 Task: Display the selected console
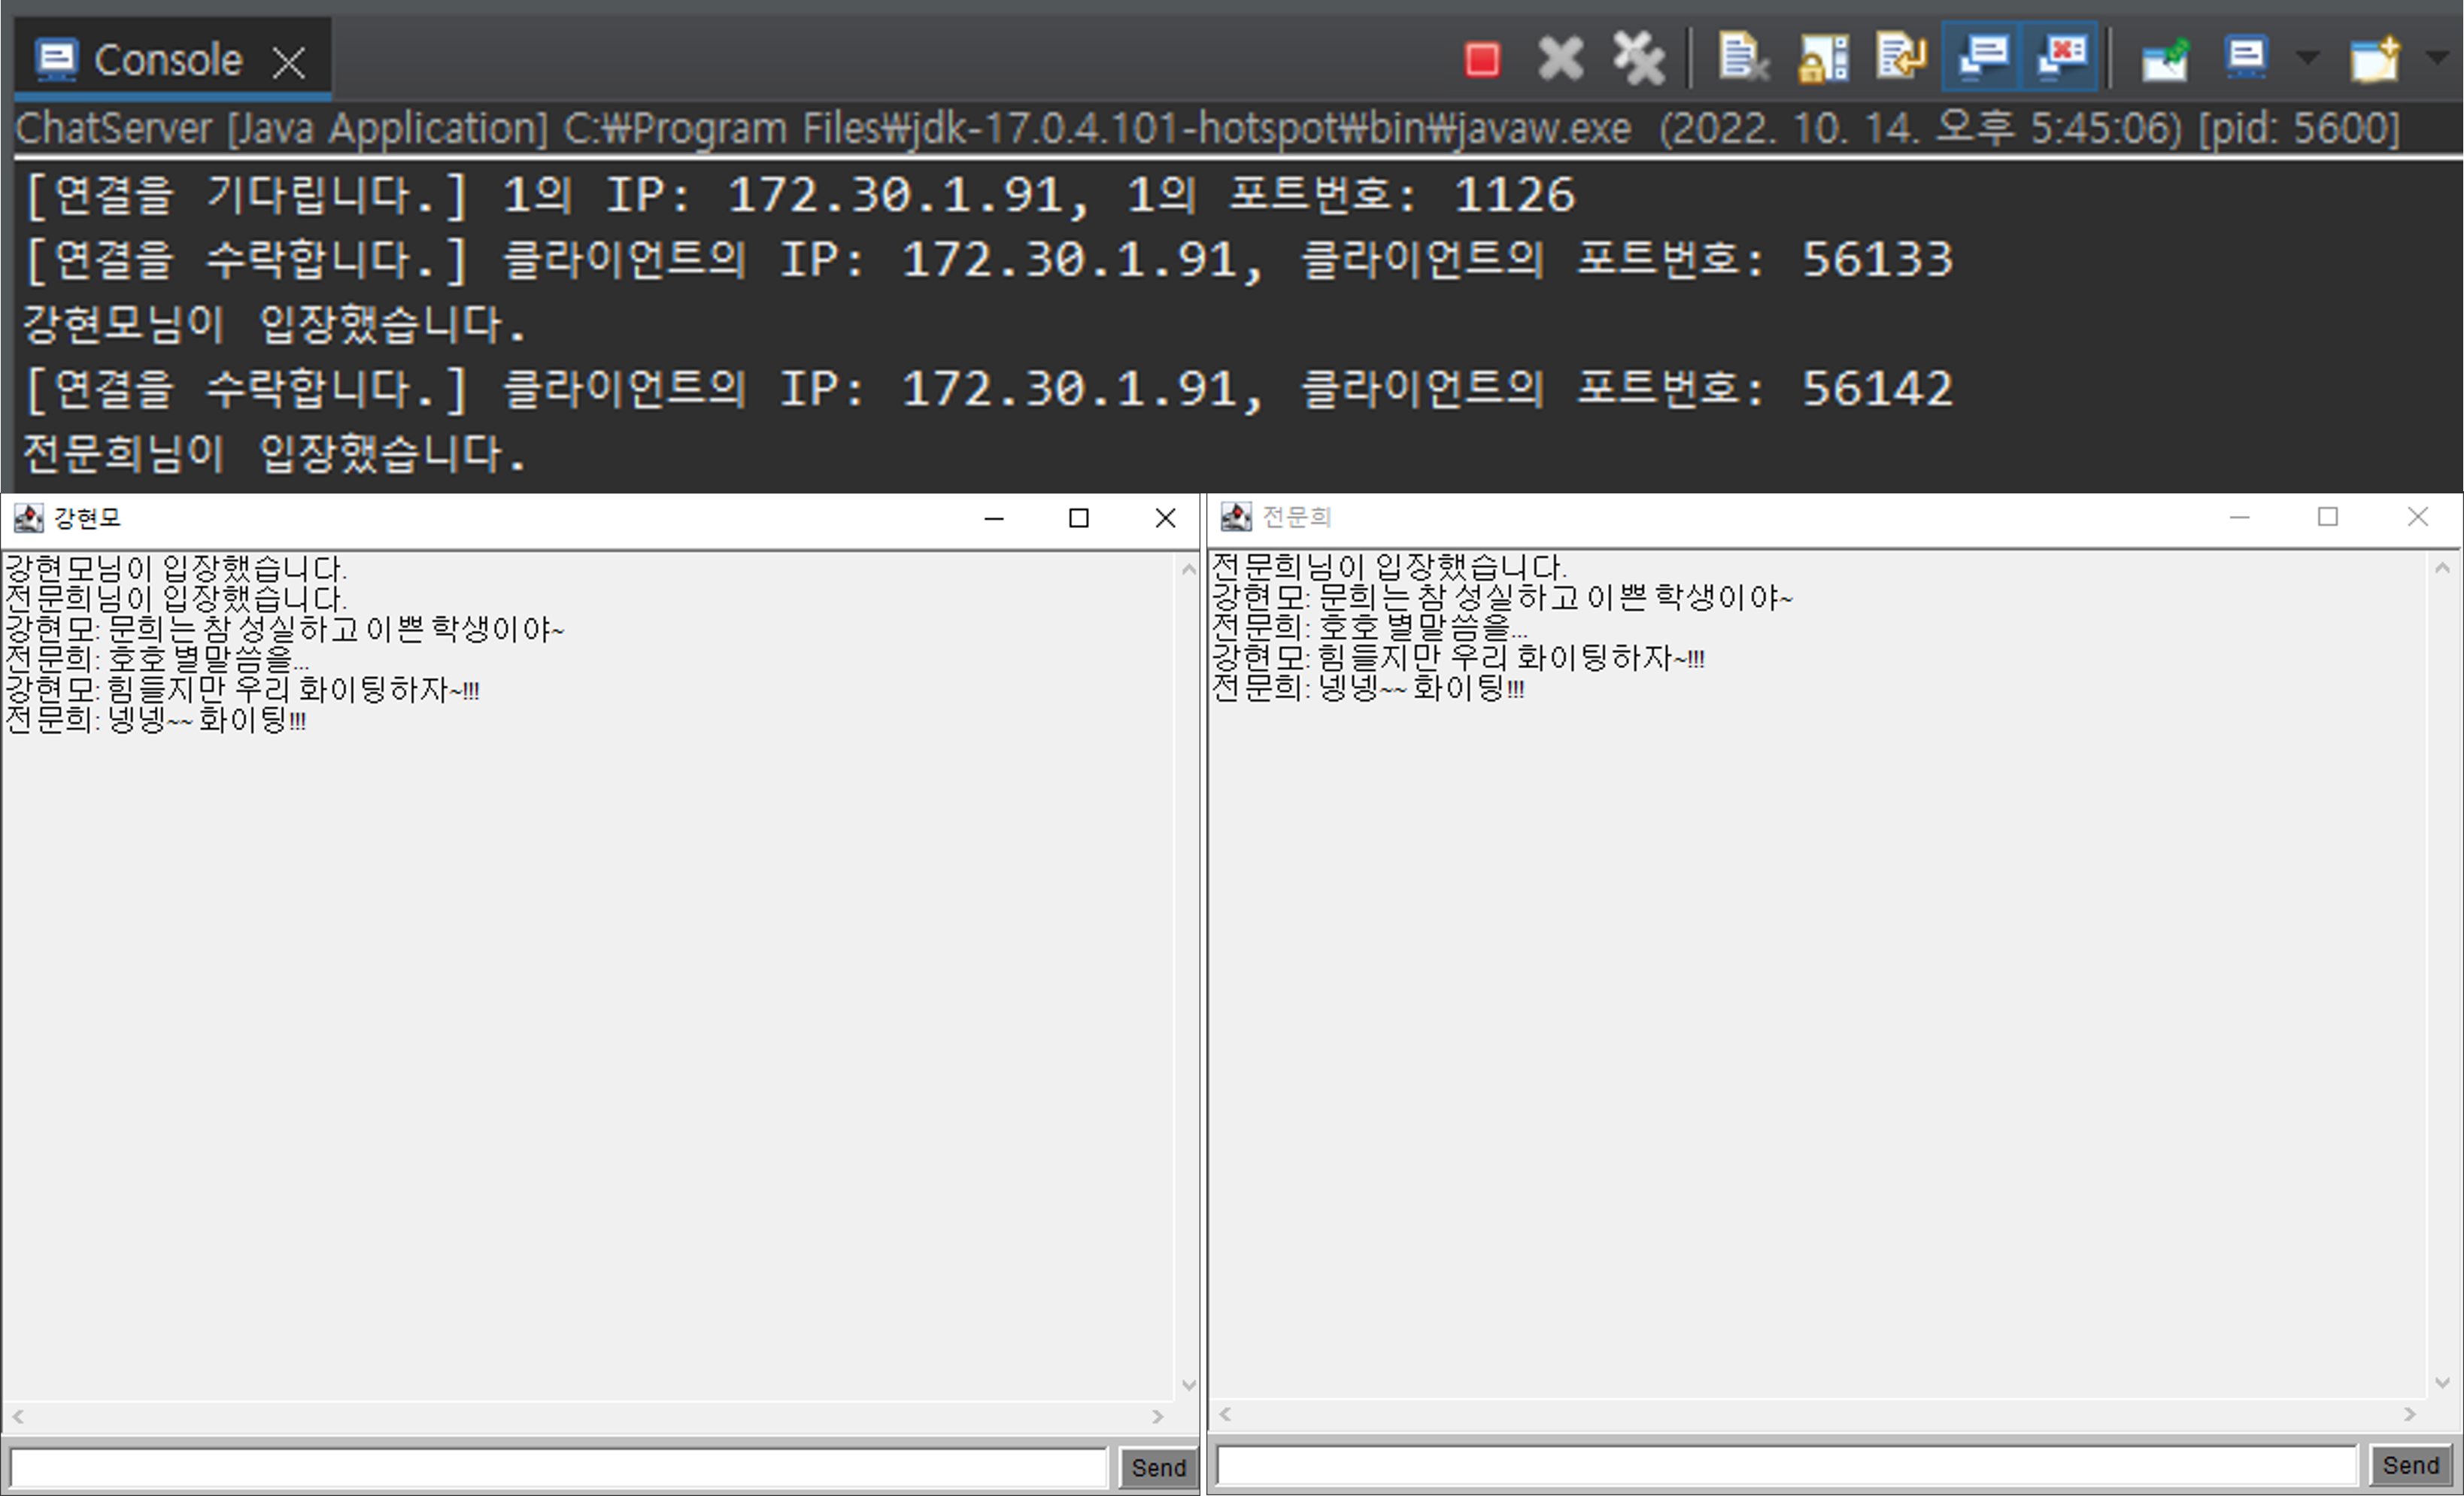pyautogui.click(x=2245, y=58)
